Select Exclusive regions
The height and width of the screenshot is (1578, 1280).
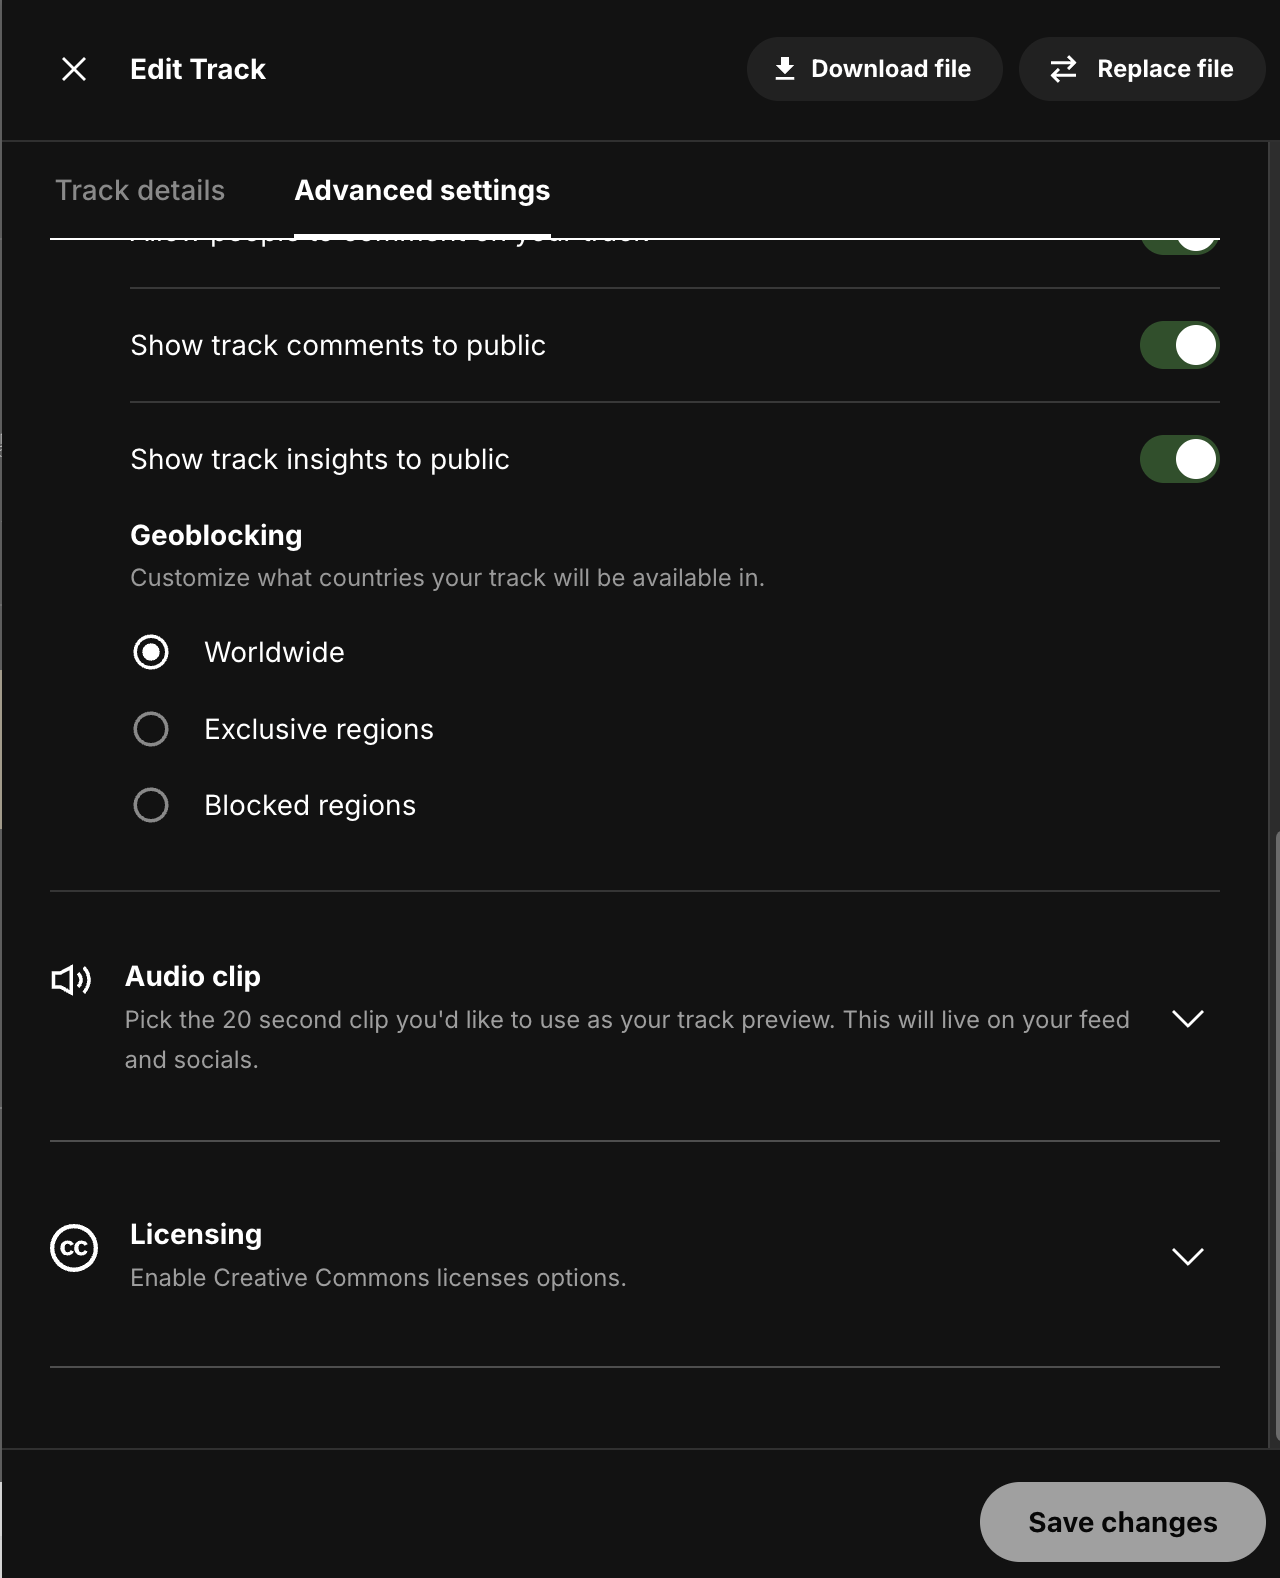(150, 728)
